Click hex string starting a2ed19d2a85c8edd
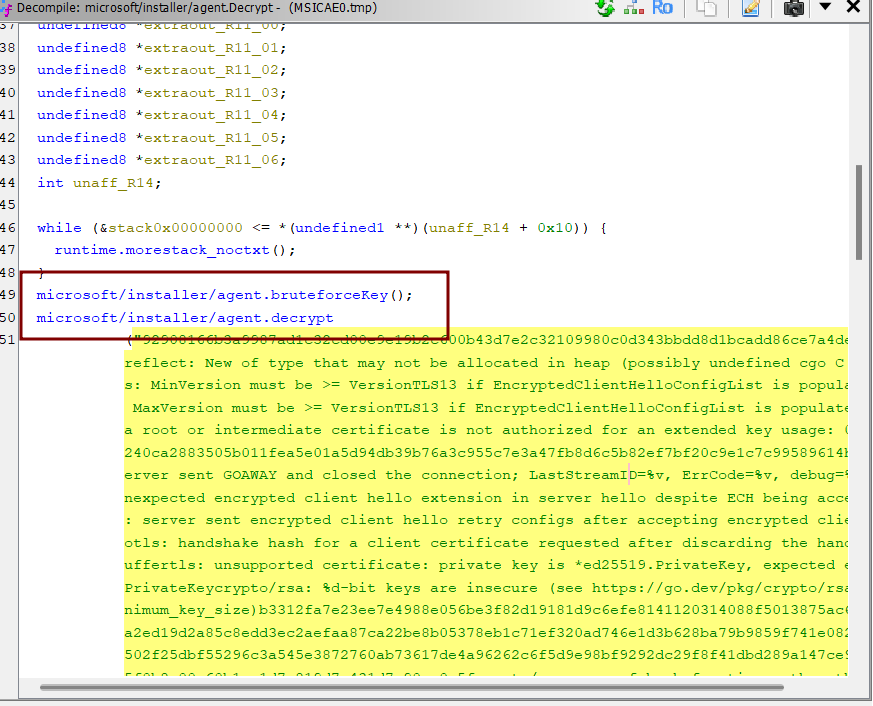 pyautogui.click(x=486, y=633)
